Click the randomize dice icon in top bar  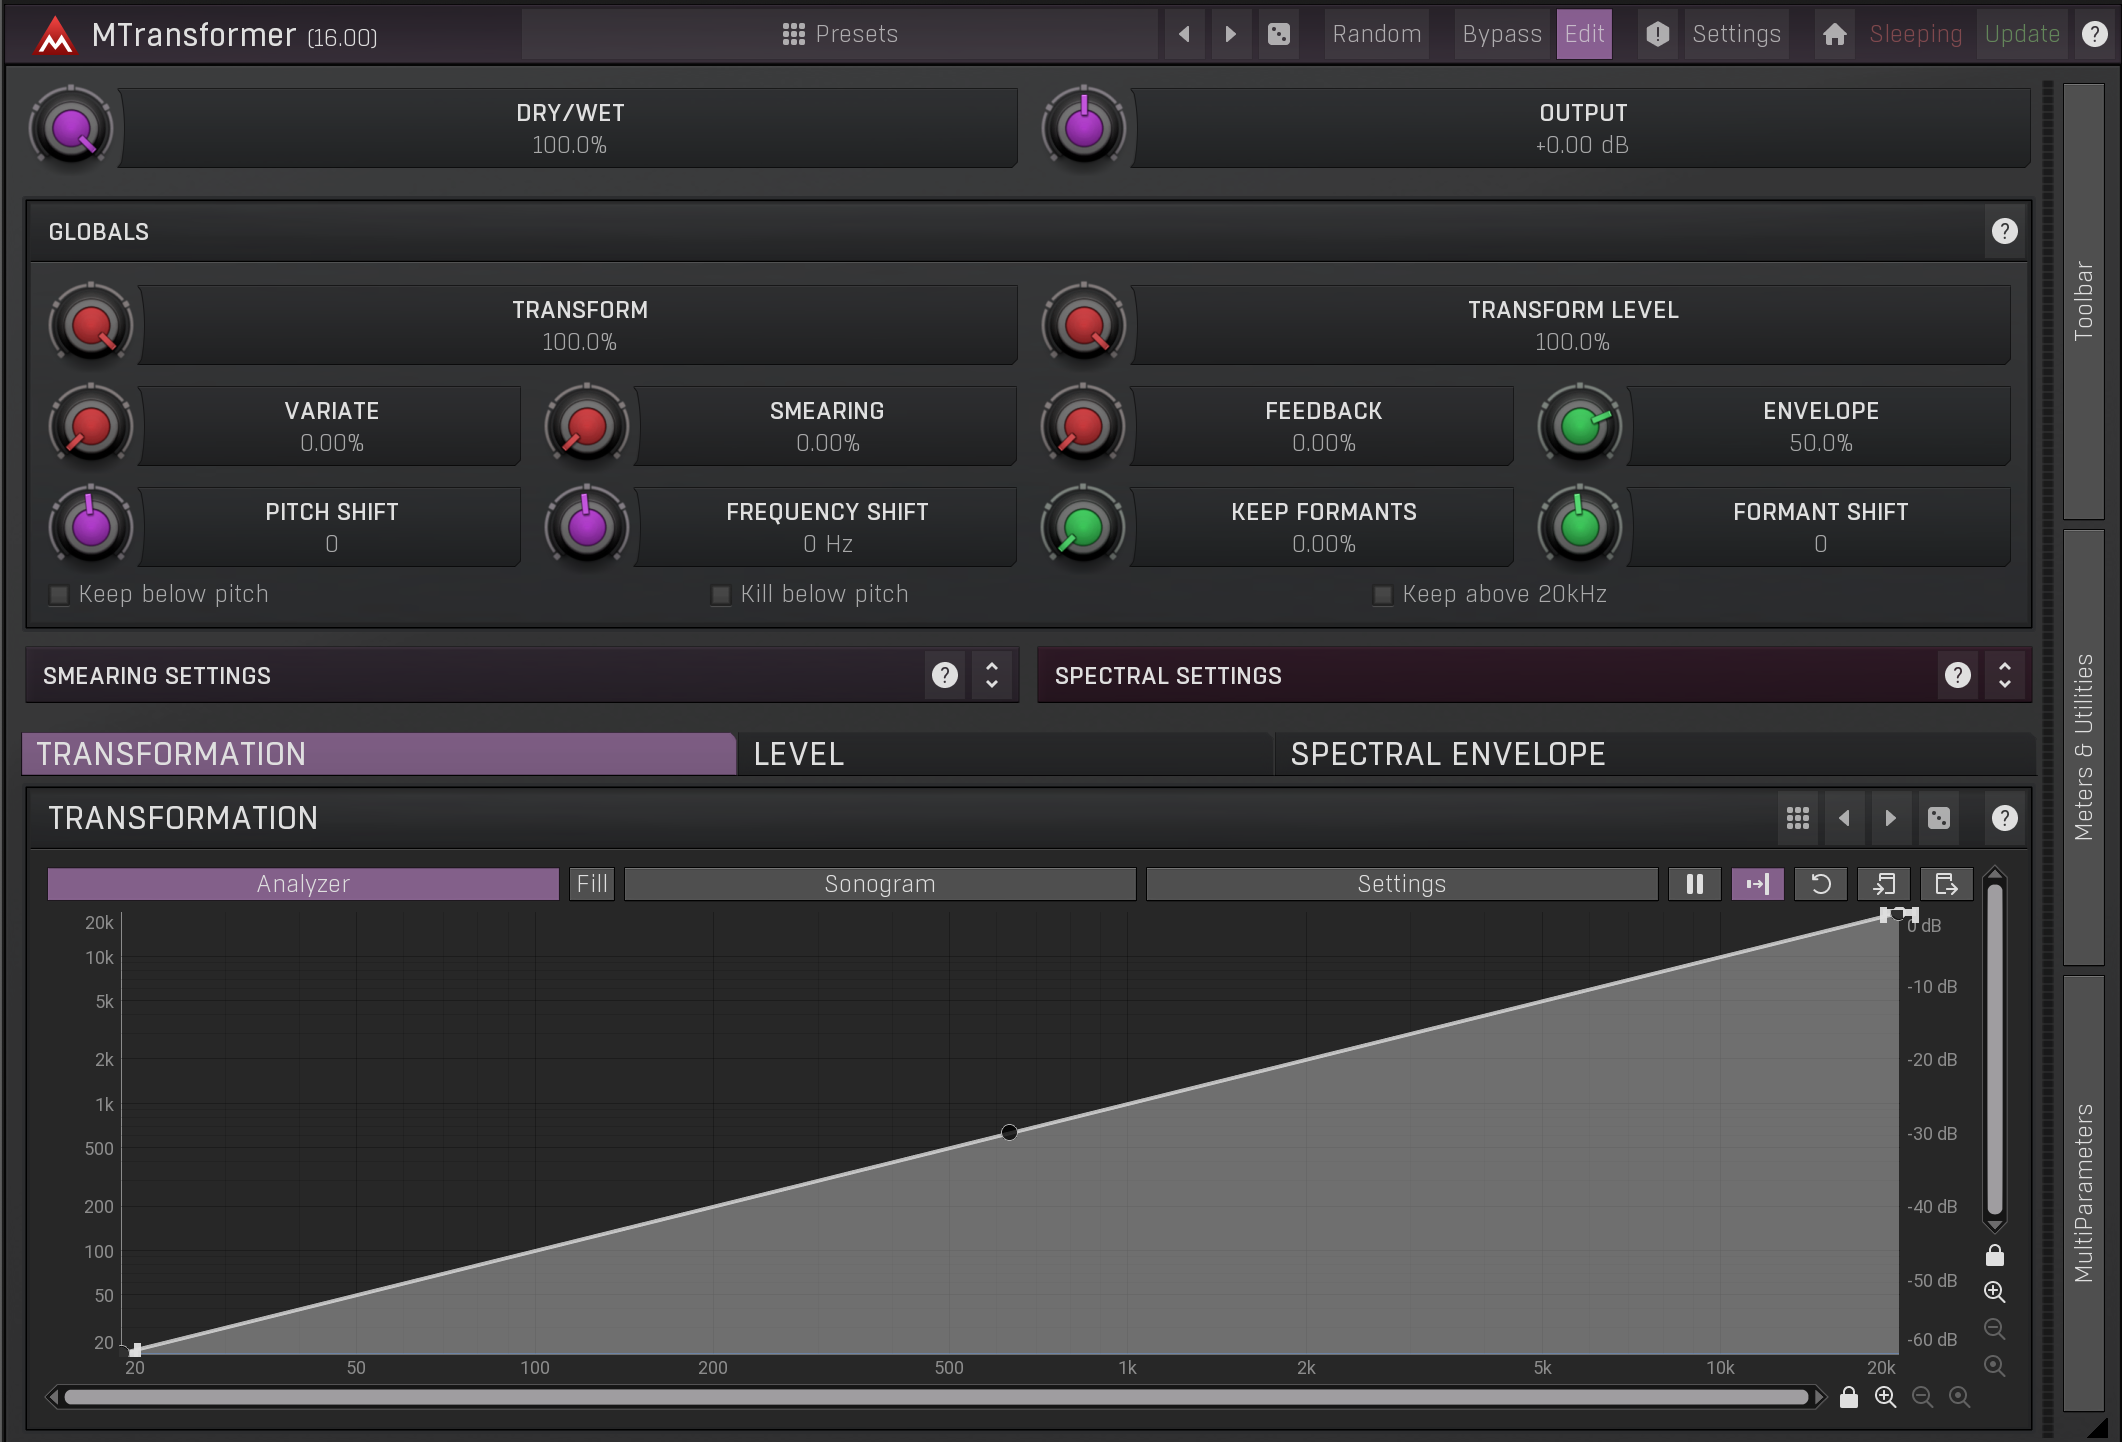coord(1278,34)
